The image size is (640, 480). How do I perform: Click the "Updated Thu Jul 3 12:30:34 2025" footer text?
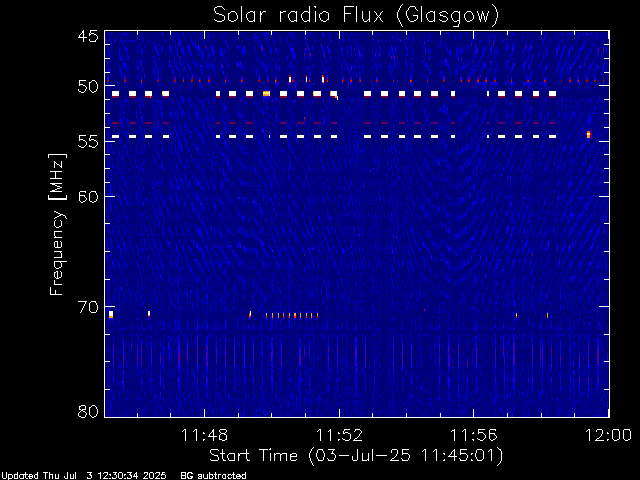[84, 476]
